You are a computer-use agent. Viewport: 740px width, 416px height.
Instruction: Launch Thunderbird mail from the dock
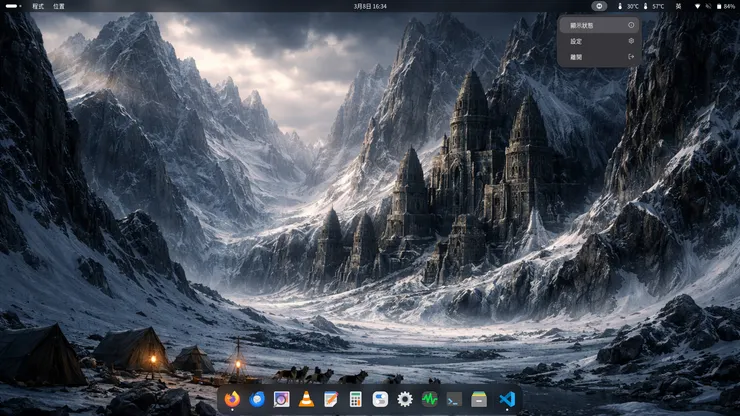click(258, 399)
